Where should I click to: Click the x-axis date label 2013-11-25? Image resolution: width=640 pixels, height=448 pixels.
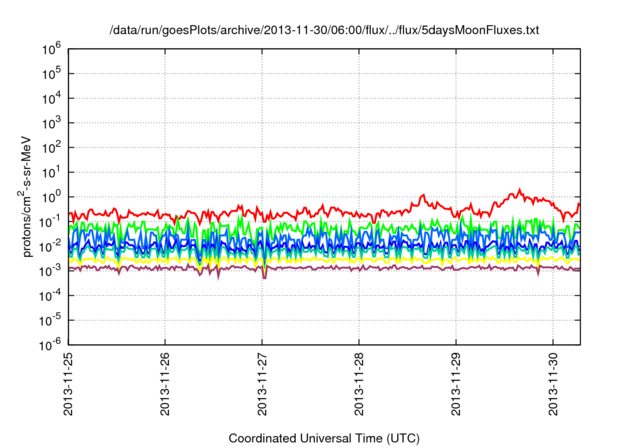[68, 384]
